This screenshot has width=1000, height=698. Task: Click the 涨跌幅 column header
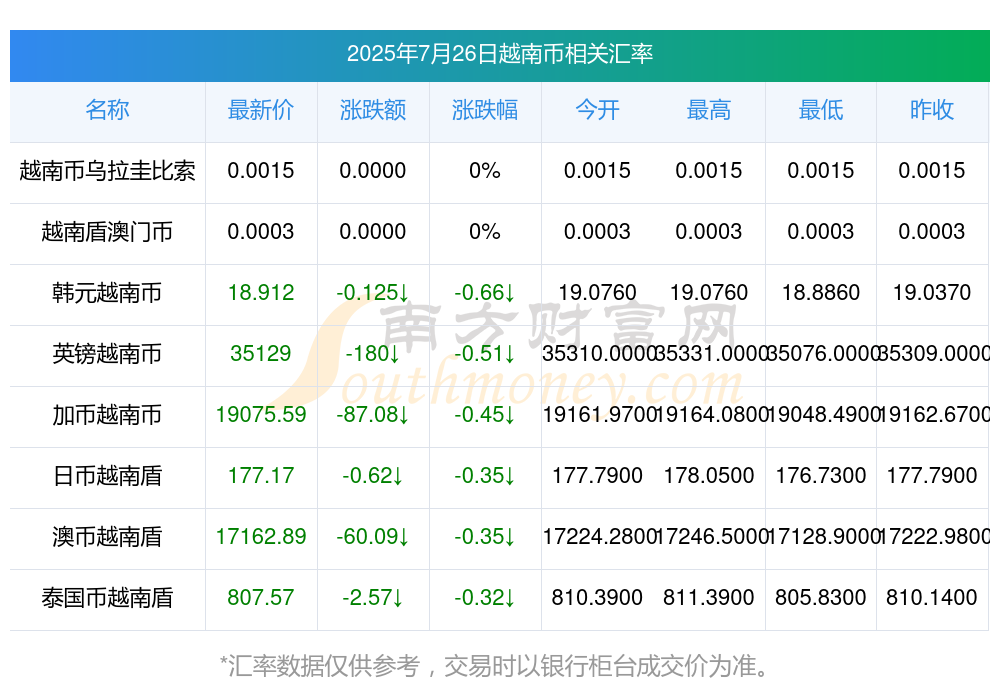pos(485,110)
